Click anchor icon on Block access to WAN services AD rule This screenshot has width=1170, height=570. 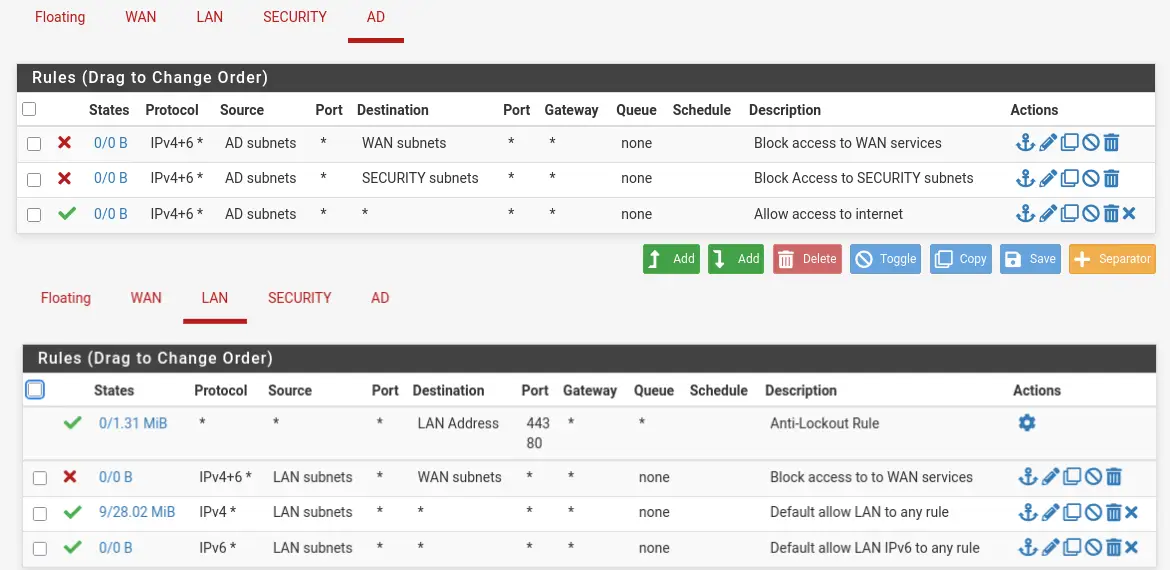click(x=1025, y=143)
